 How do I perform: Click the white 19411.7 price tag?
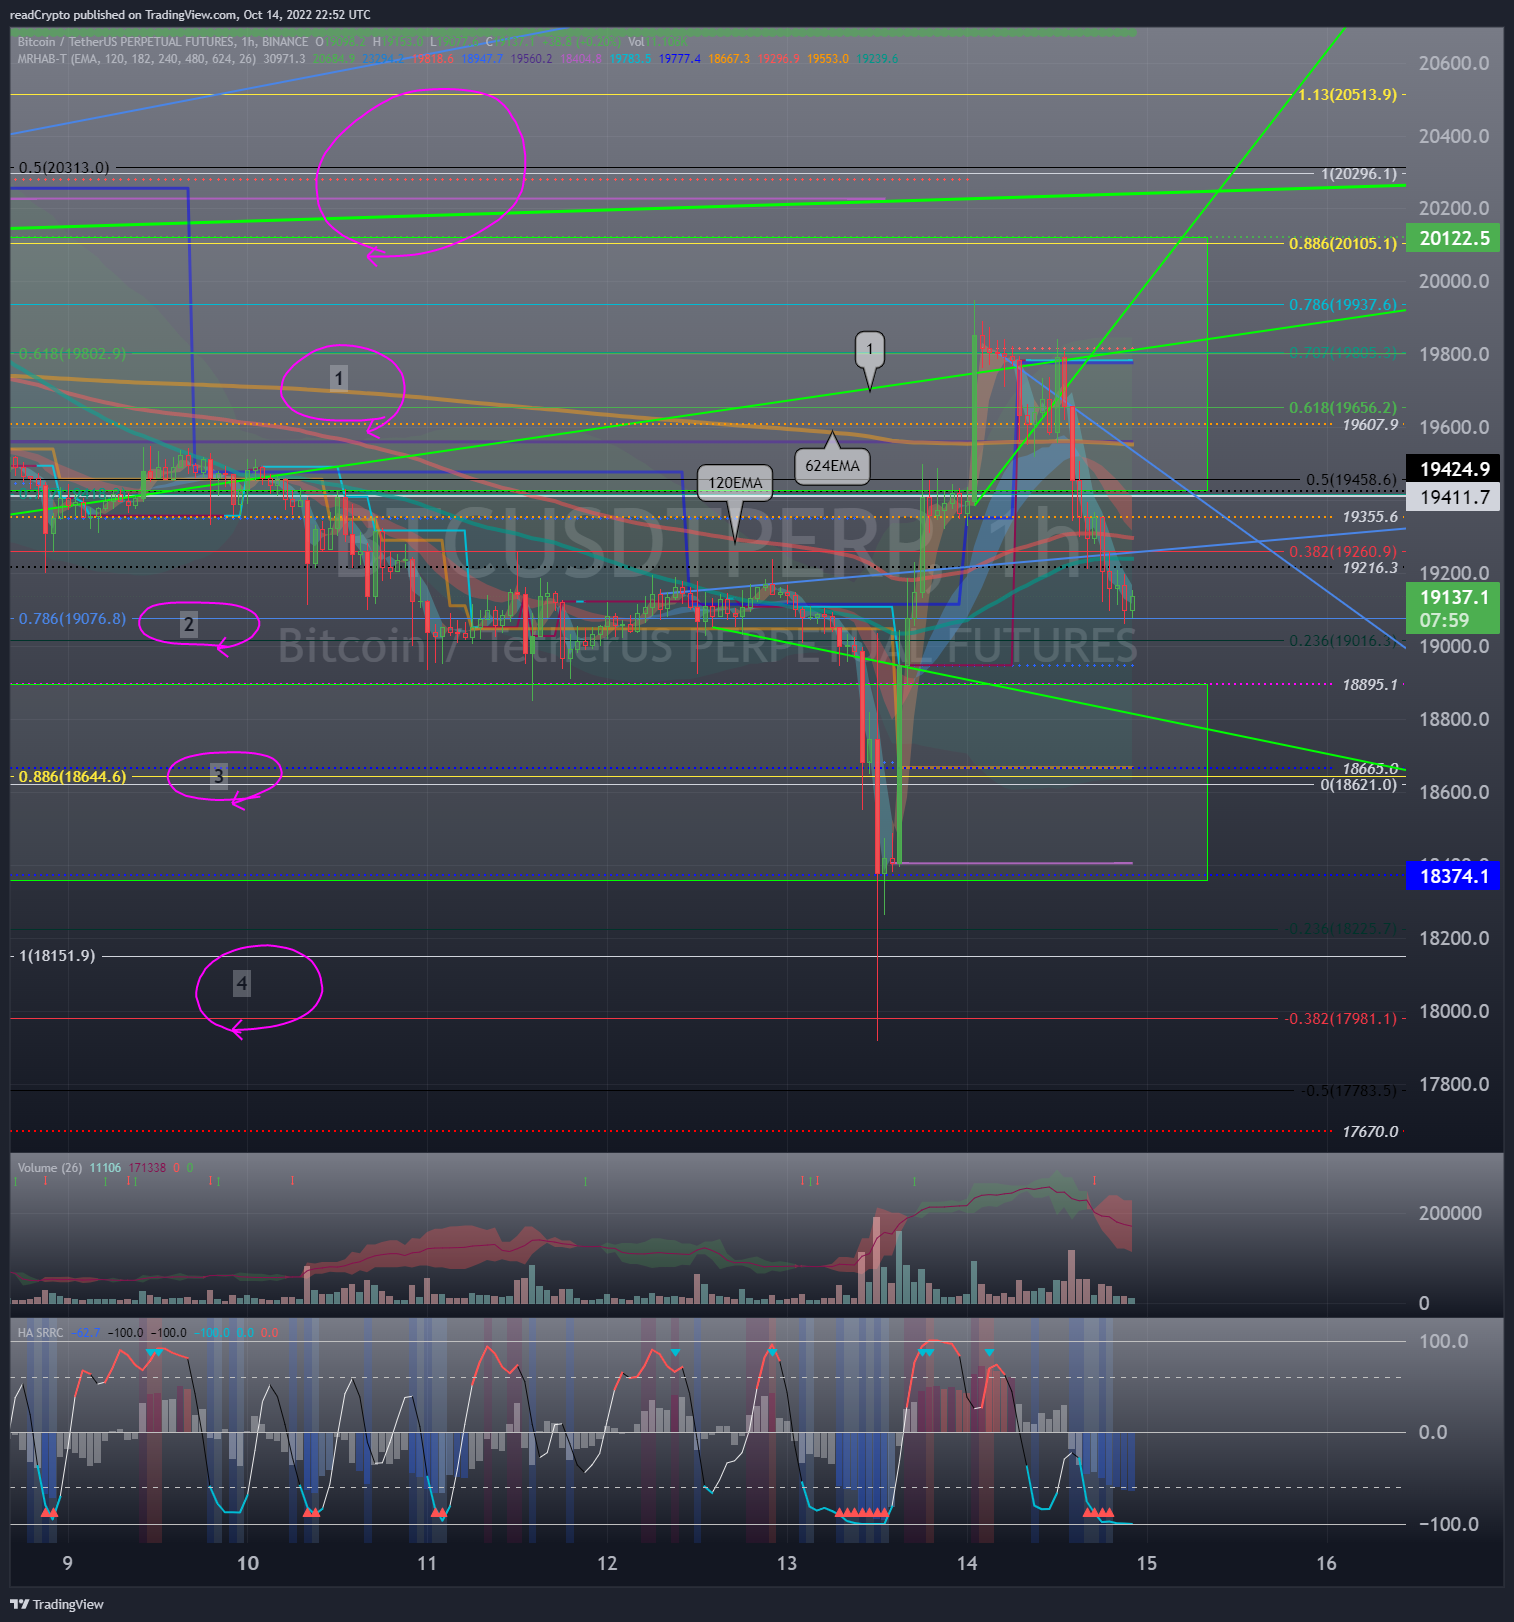coord(1453,497)
